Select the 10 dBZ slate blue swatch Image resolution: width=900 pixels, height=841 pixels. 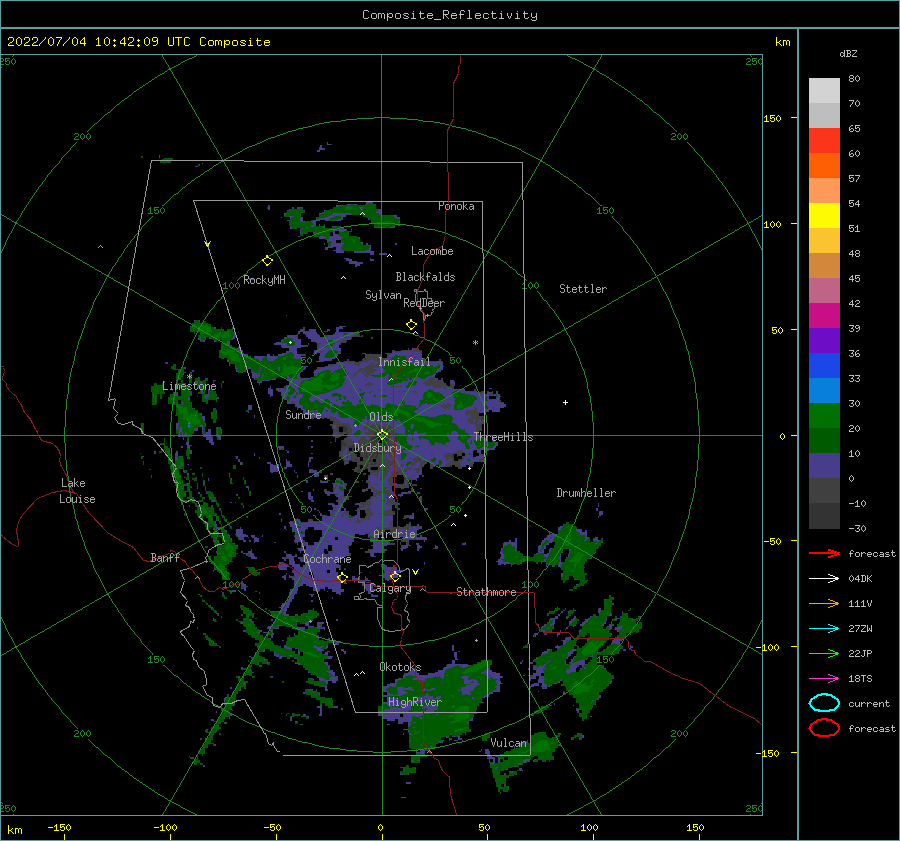[x=824, y=466]
